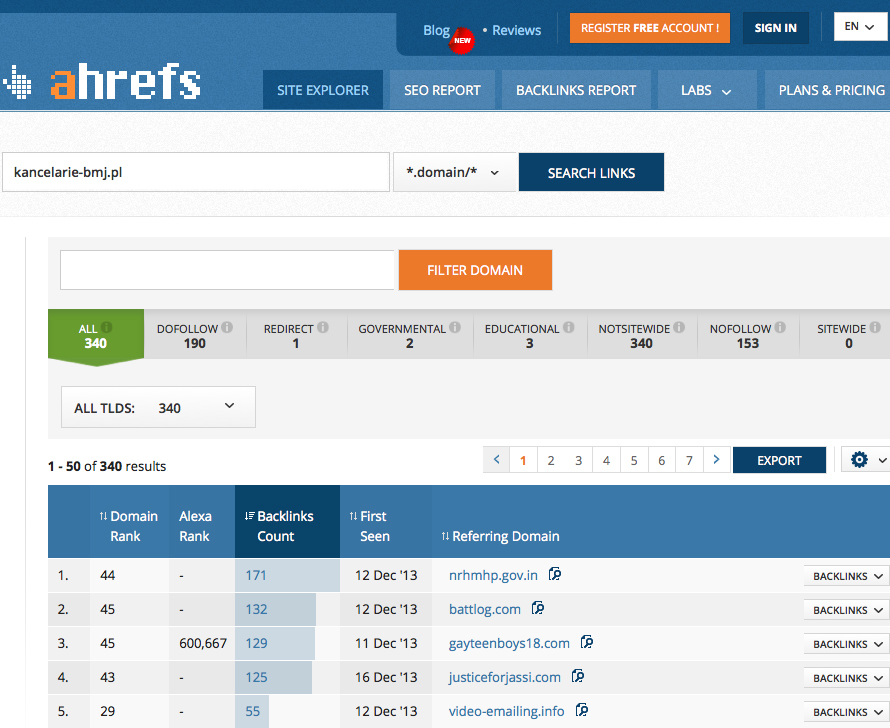Click the FILTER DOMAIN button

click(475, 270)
